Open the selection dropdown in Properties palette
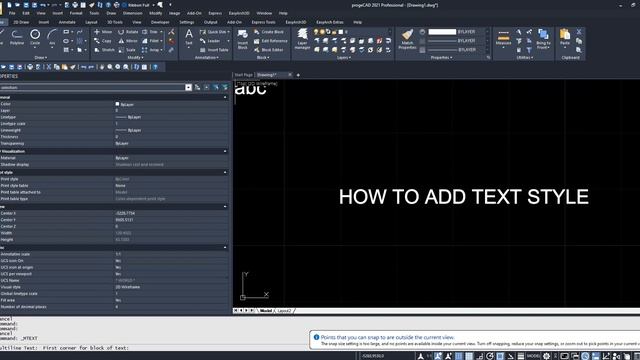640x360 pixels. pyautogui.click(x=188, y=87)
